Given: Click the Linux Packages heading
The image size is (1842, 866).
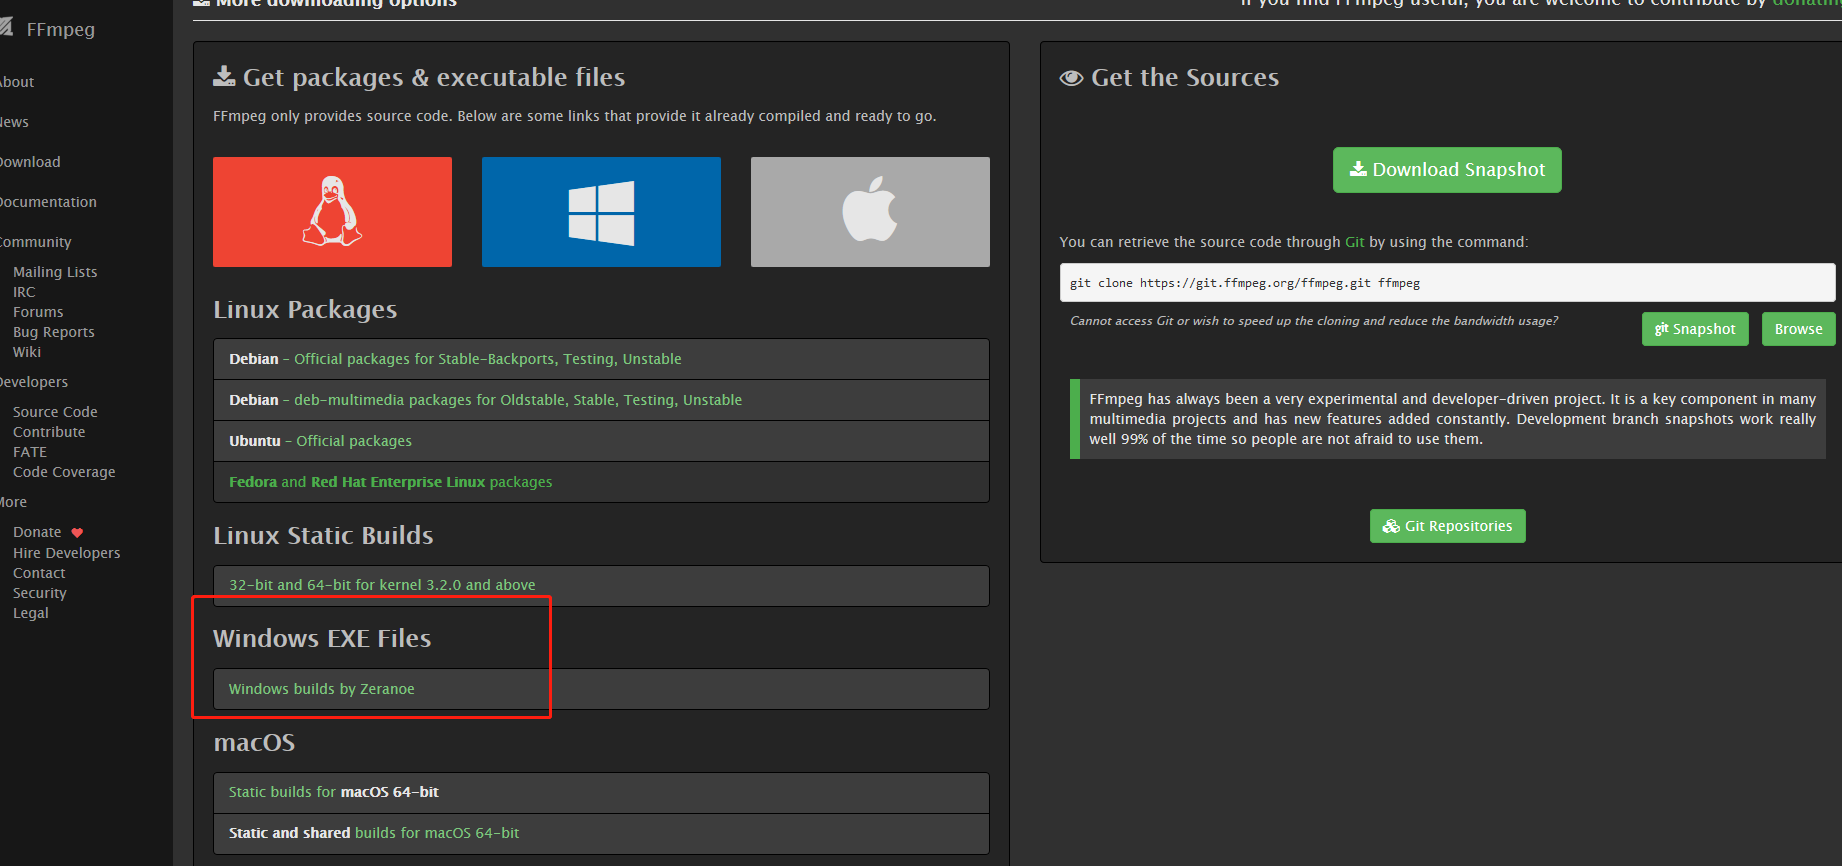Looking at the screenshot, I should (305, 310).
